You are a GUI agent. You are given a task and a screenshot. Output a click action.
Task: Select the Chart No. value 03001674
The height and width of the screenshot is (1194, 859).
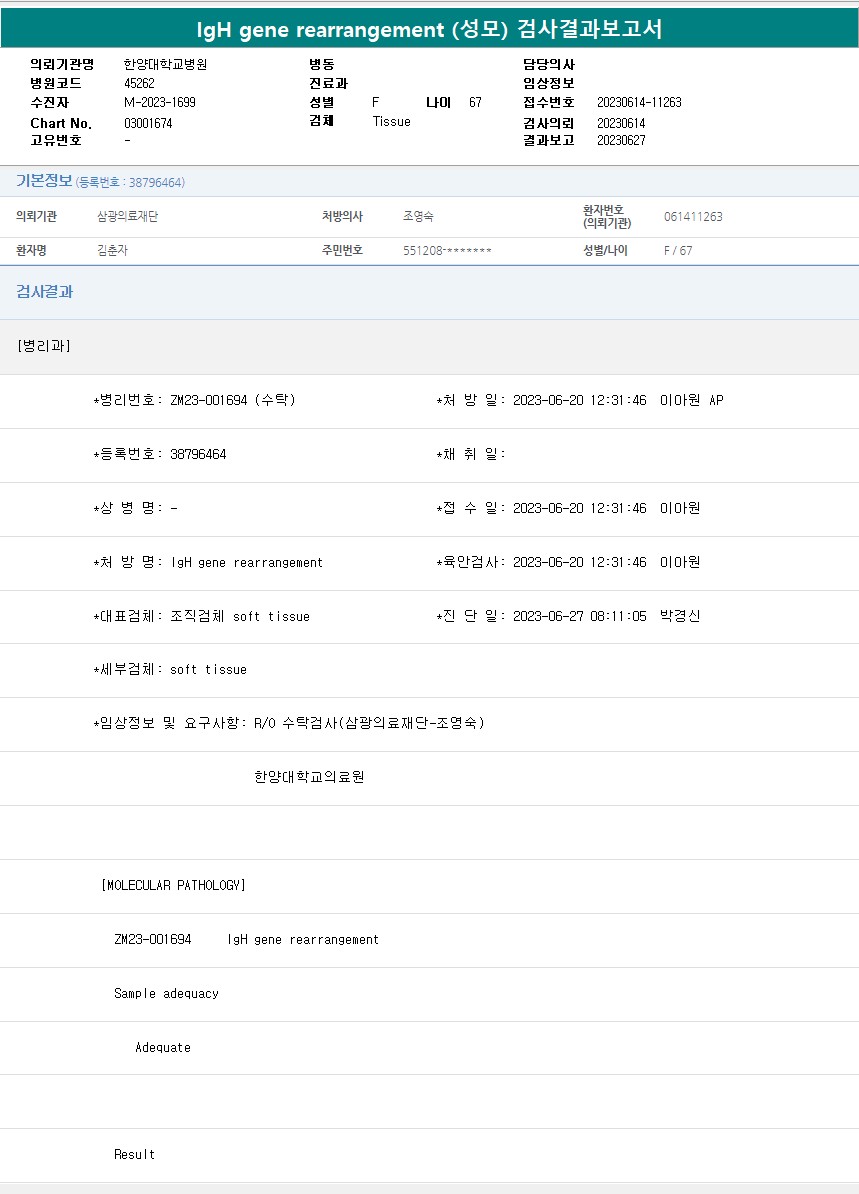148,123
